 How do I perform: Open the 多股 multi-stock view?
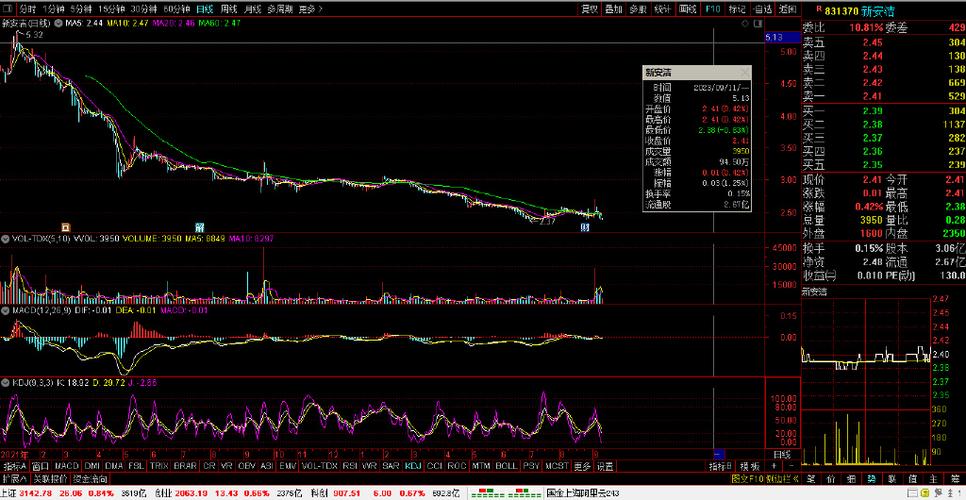[638, 9]
